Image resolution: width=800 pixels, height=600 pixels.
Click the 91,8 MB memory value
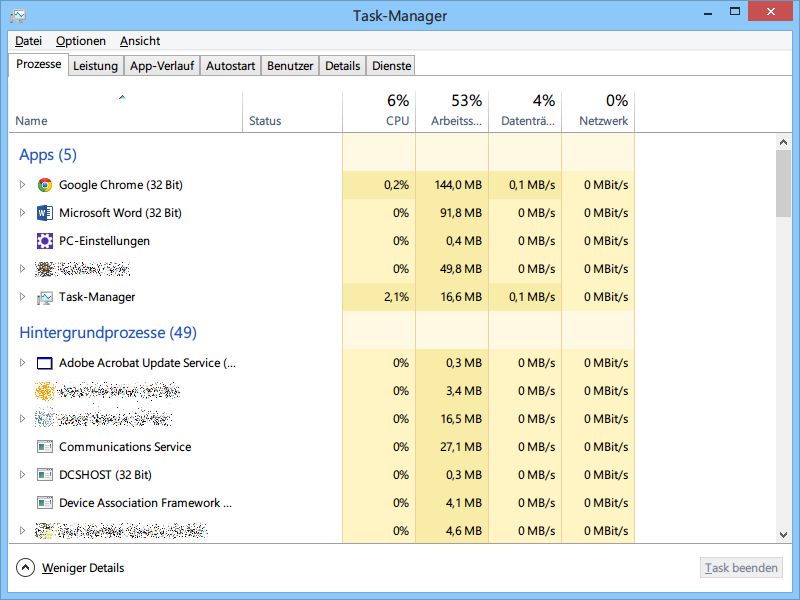click(461, 213)
